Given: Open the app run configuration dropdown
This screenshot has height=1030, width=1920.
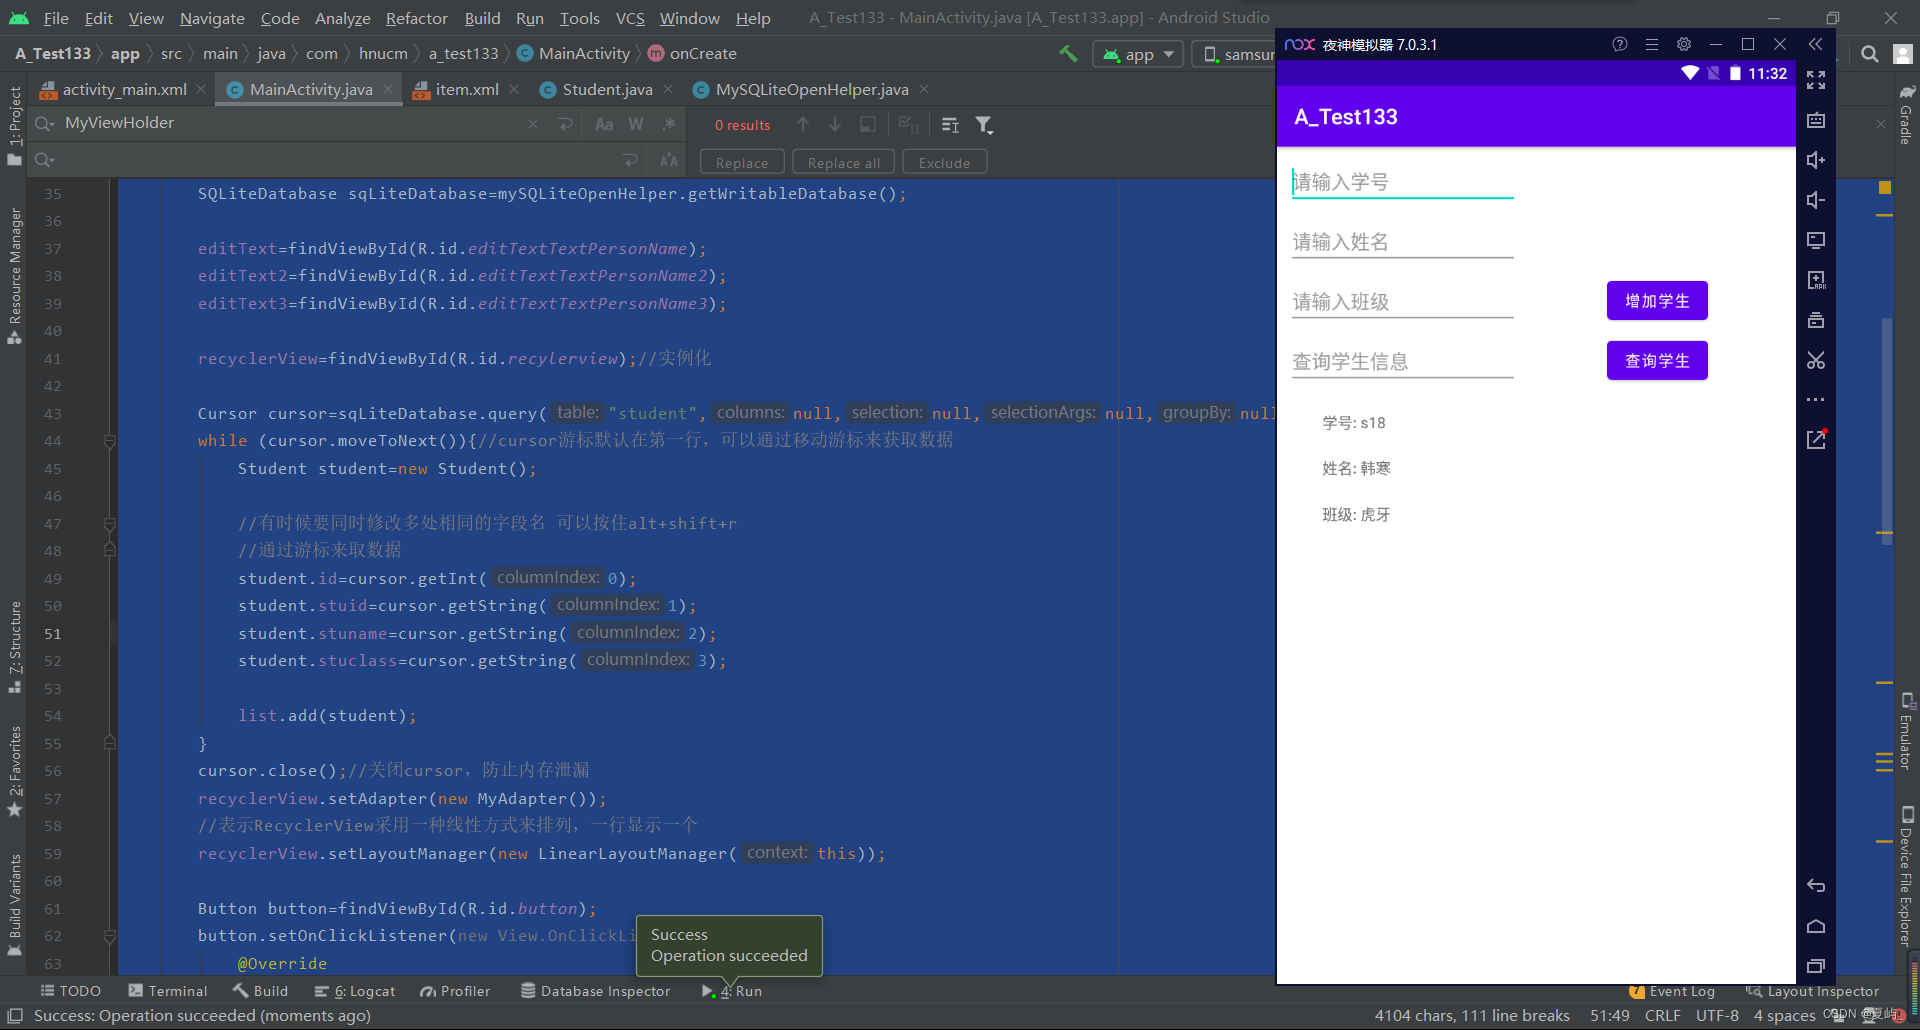Looking at the screenshot, I should [1138, 54].
